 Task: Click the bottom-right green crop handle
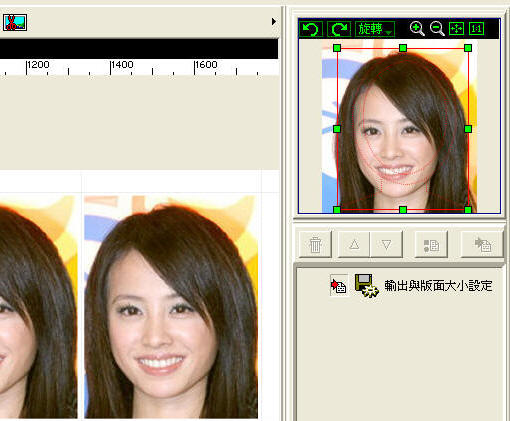point(468,210)
